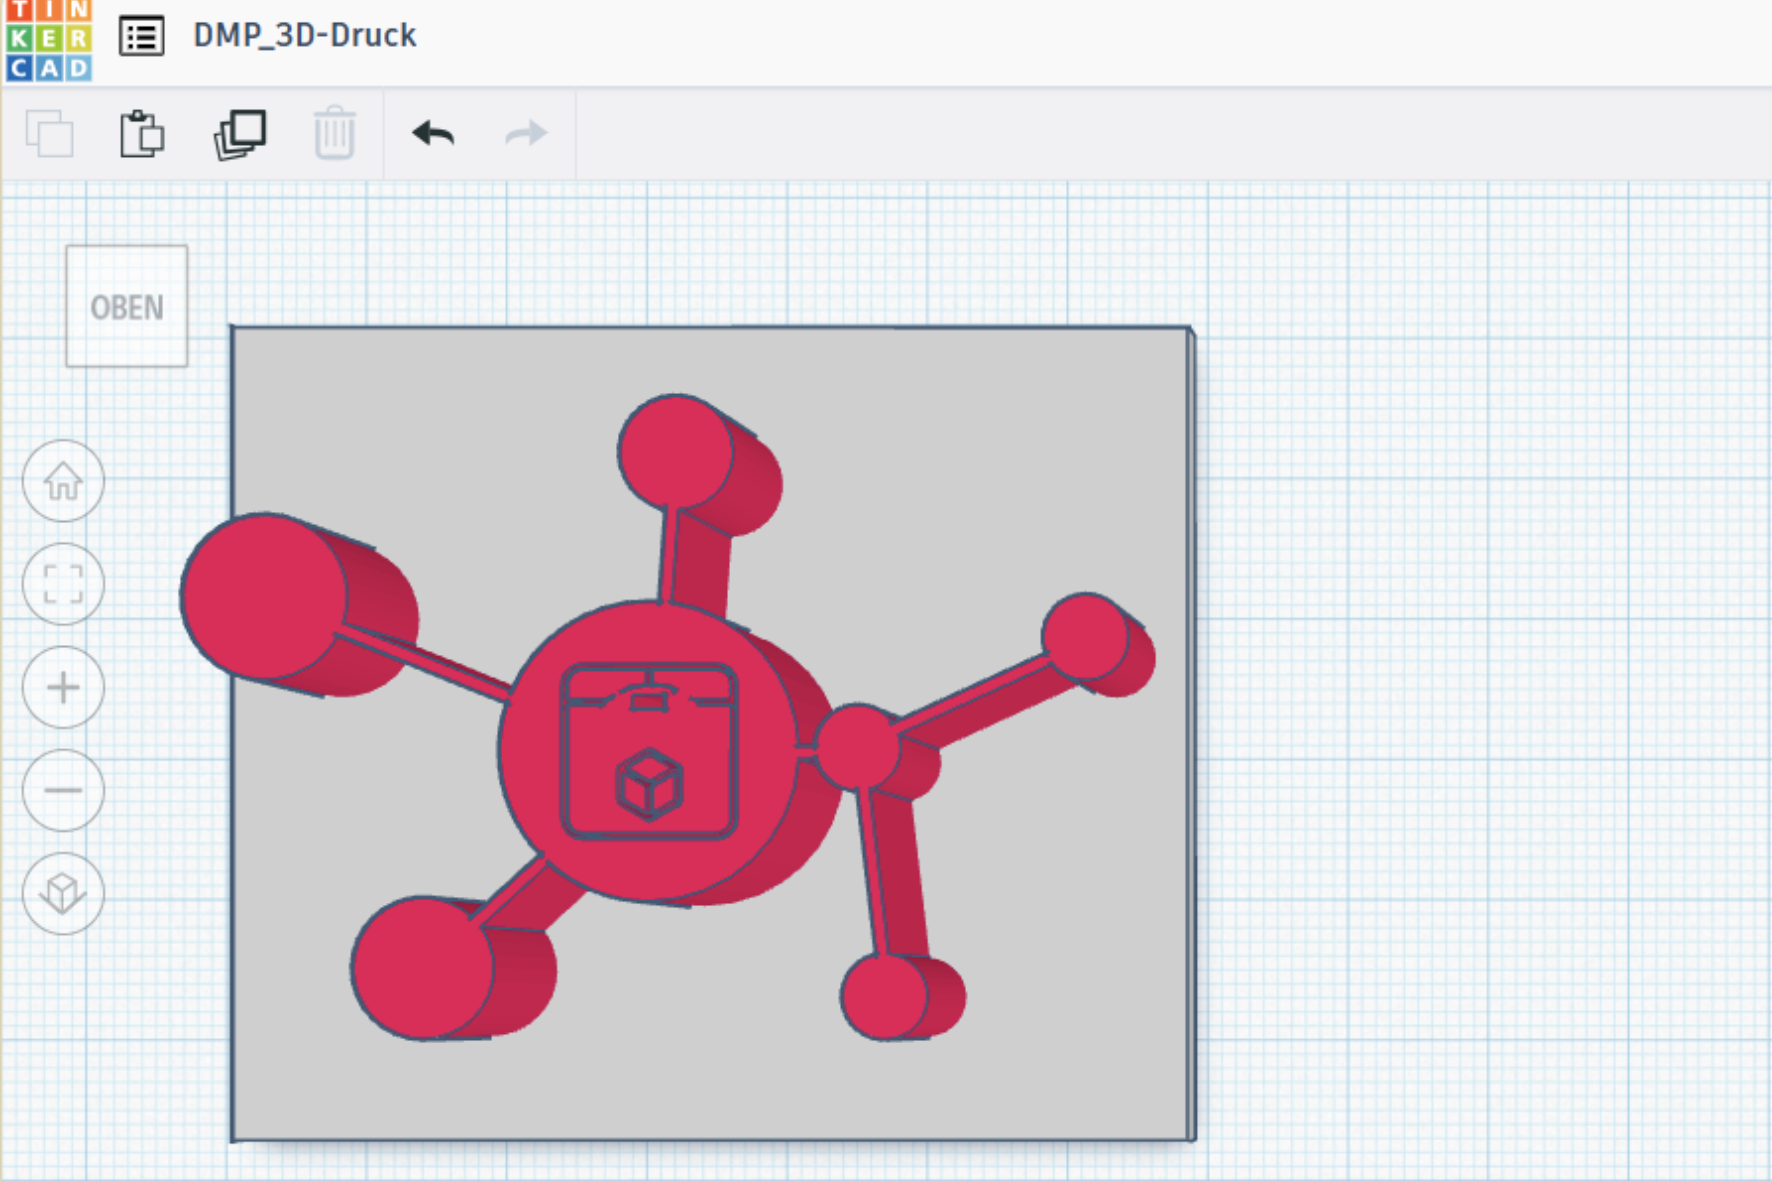Click the Paste clipboard icon
Screen dimensions: 1772x1181
pos(142,133)
